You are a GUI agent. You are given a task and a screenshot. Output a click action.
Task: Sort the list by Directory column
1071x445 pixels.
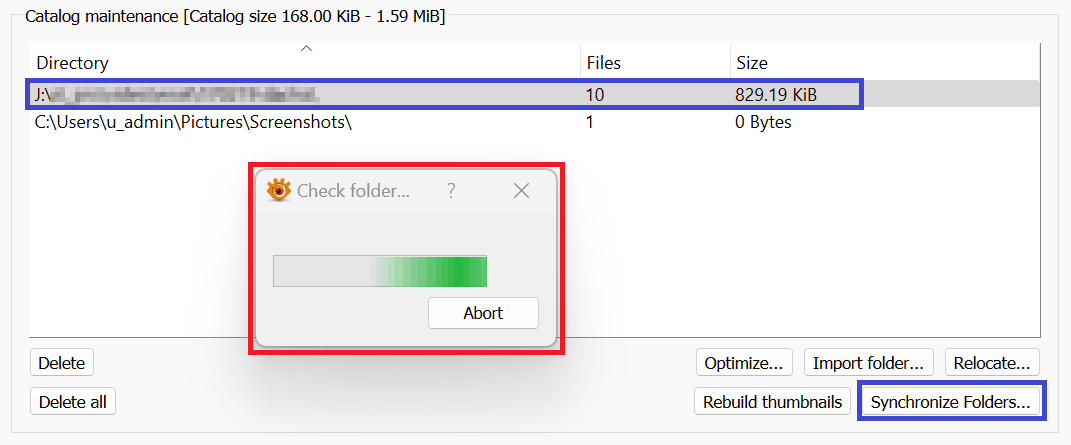tap(72, 63)
